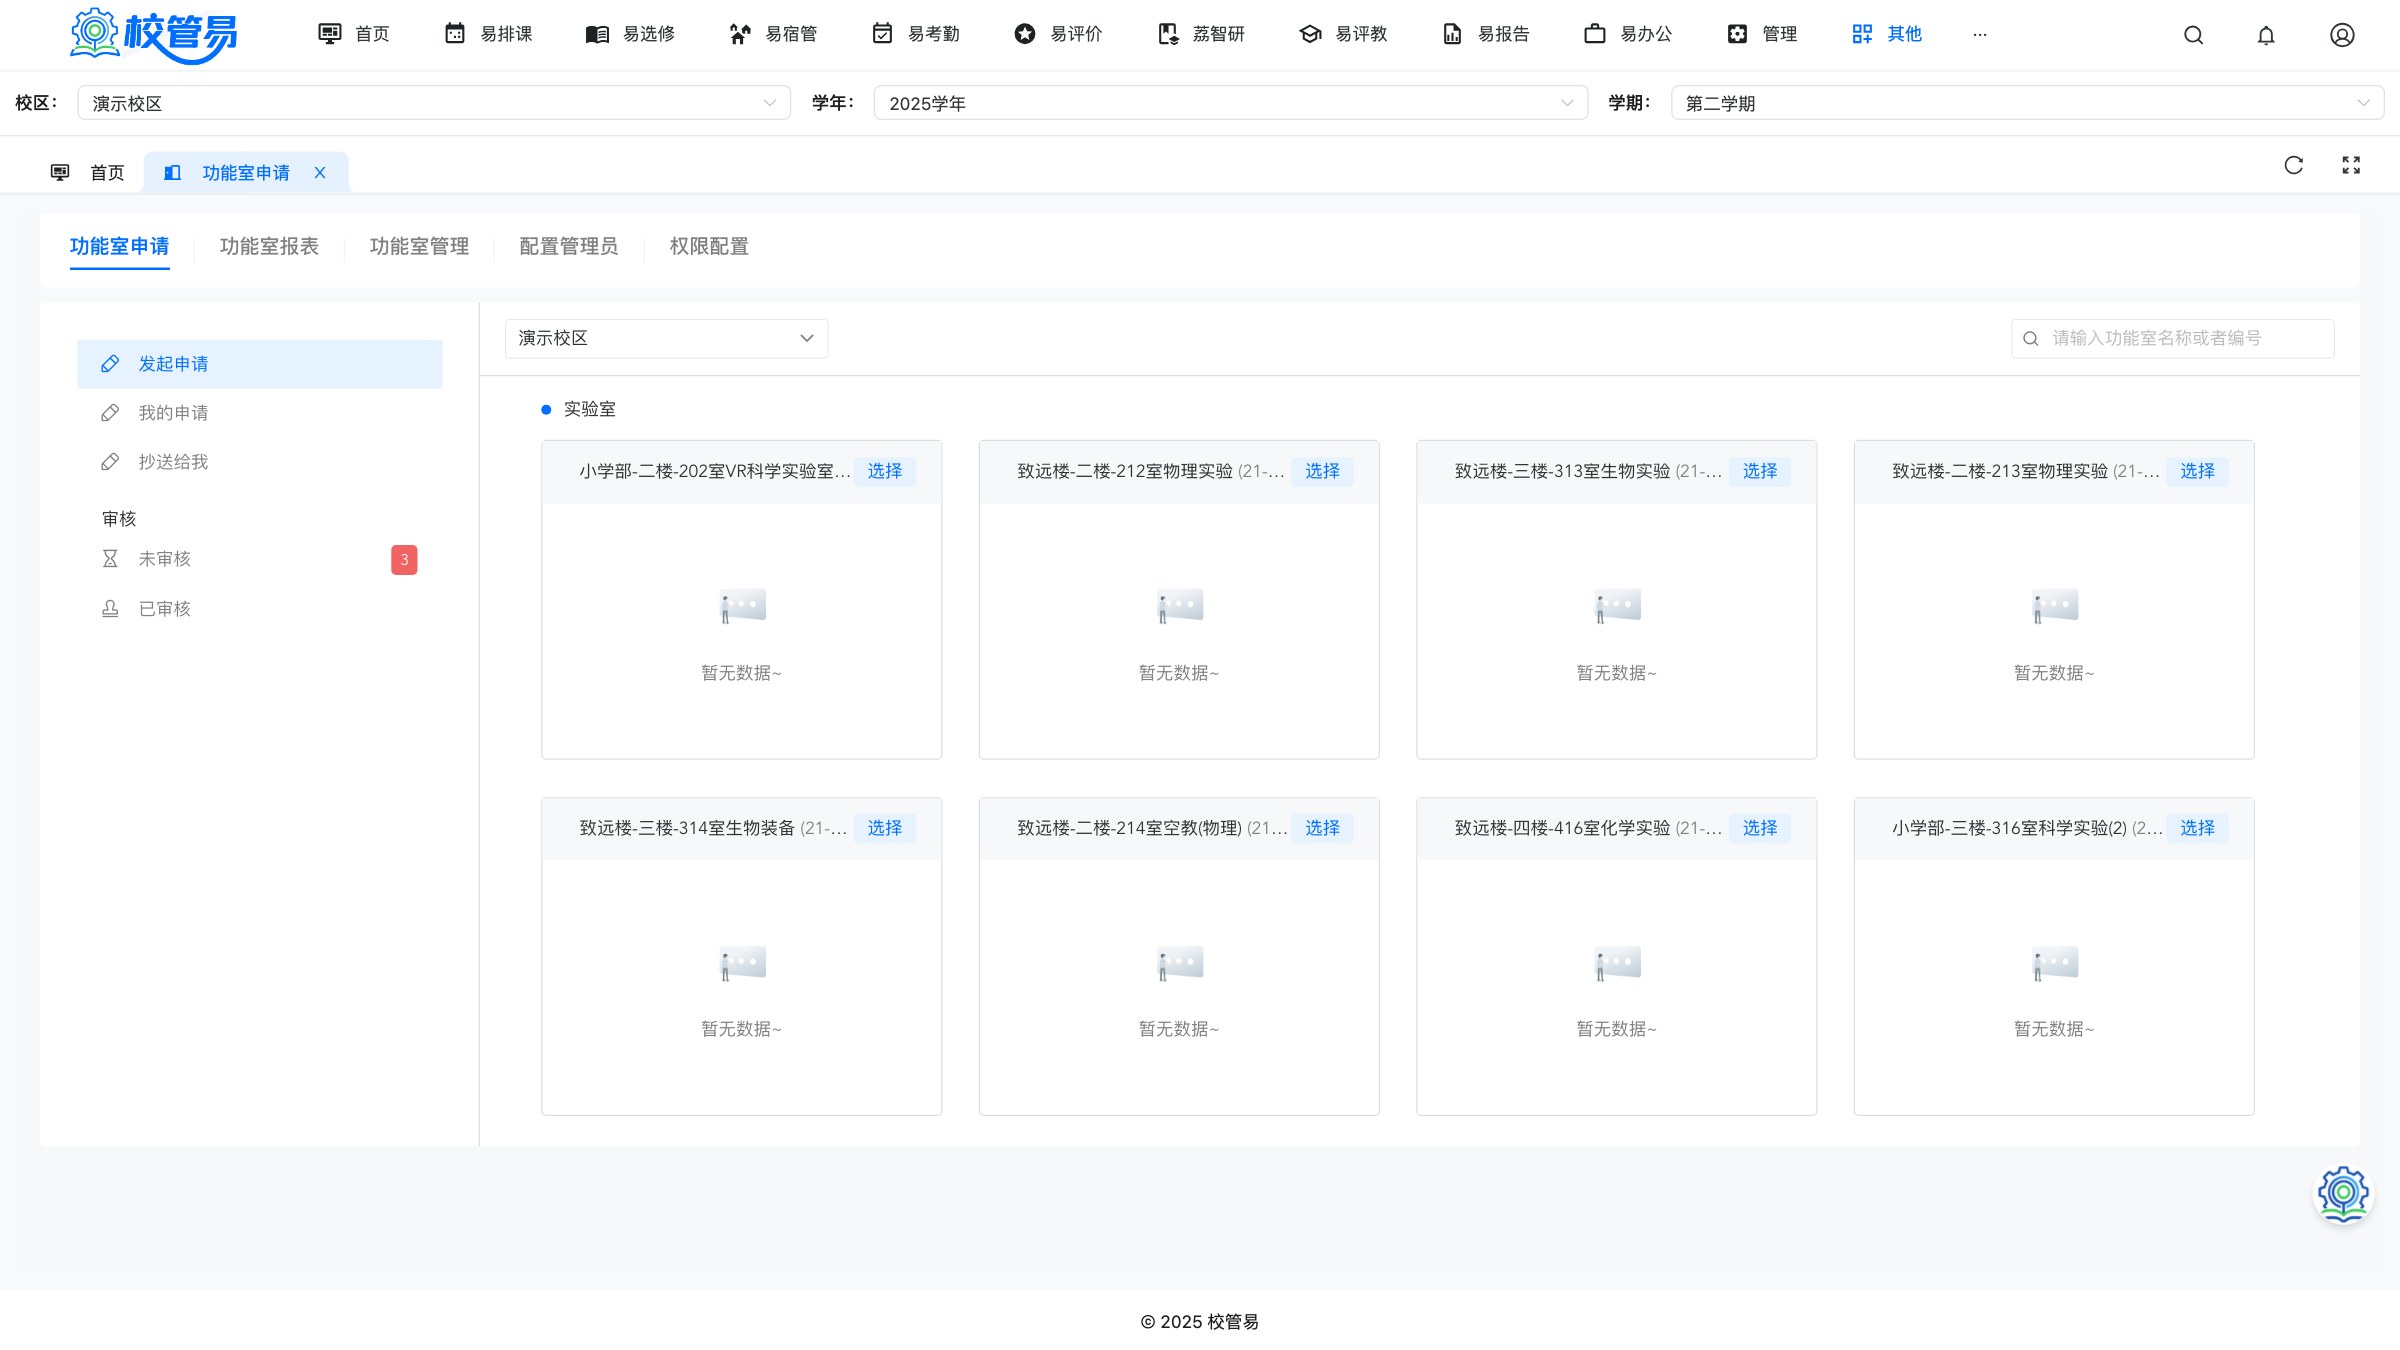
Task: Open the search icon in top bar
Action: (x=2193, y=35)
